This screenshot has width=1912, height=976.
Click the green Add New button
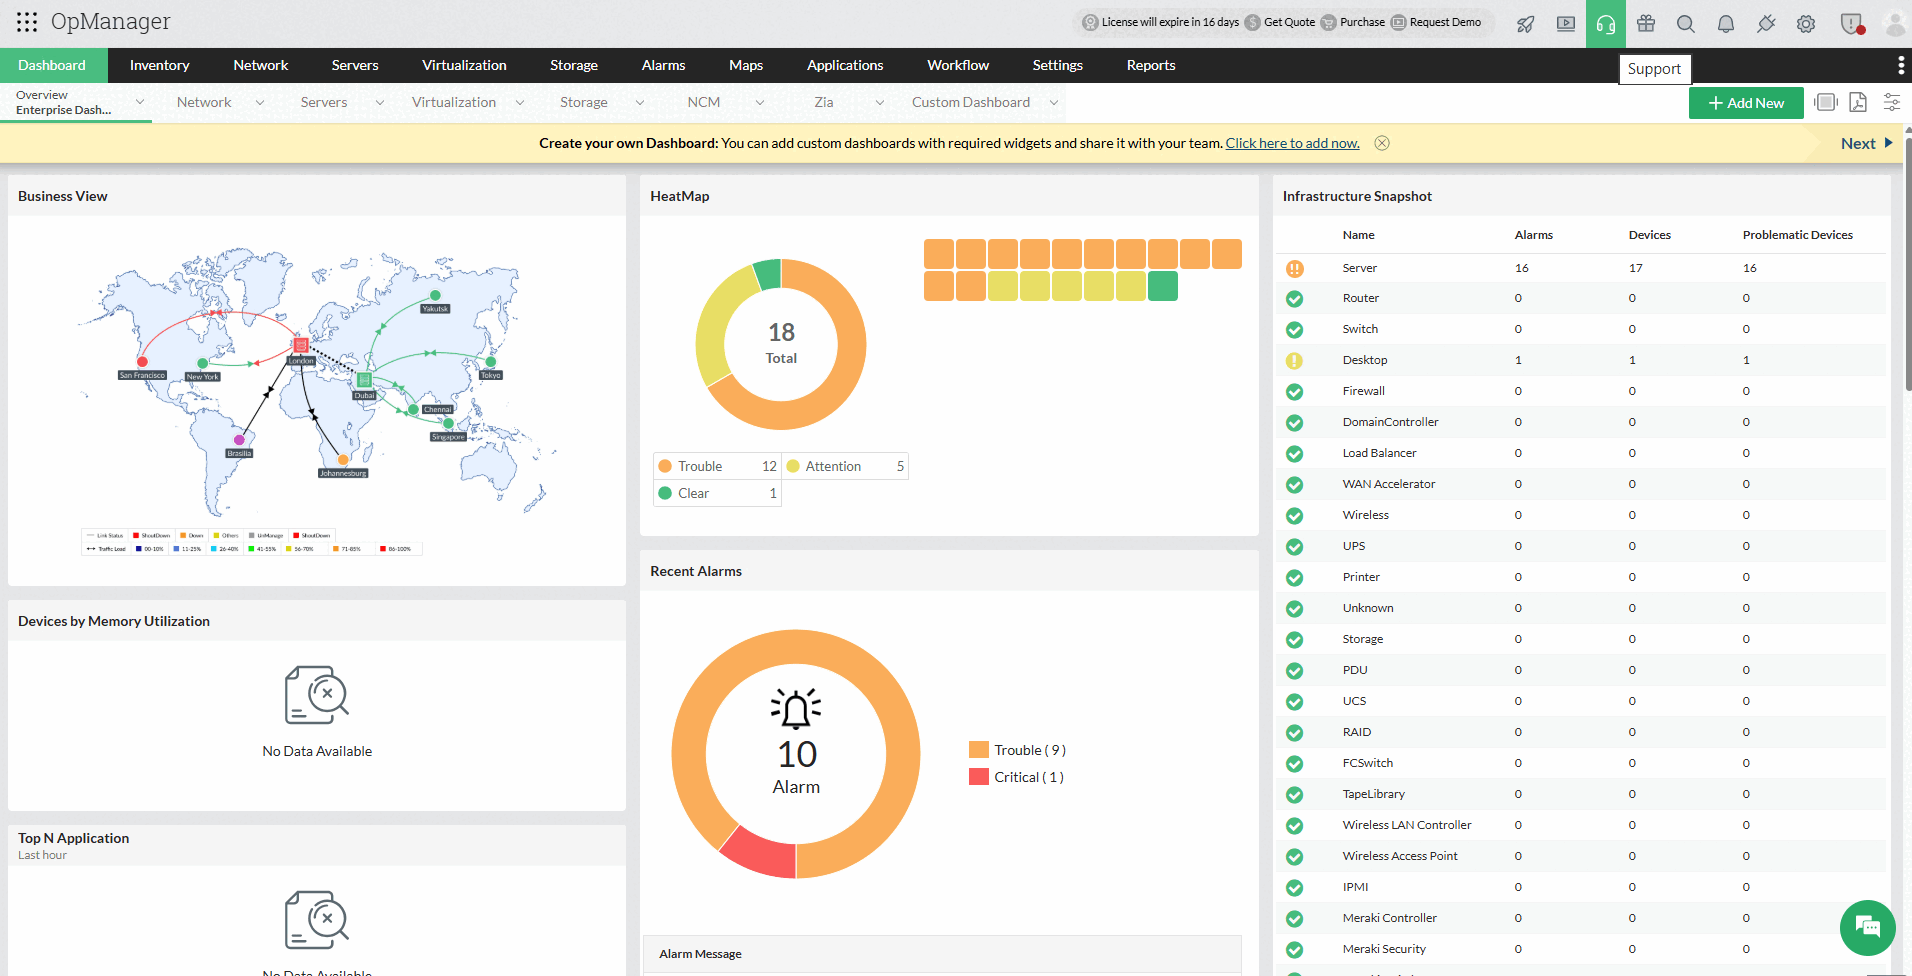(1745, 103)
